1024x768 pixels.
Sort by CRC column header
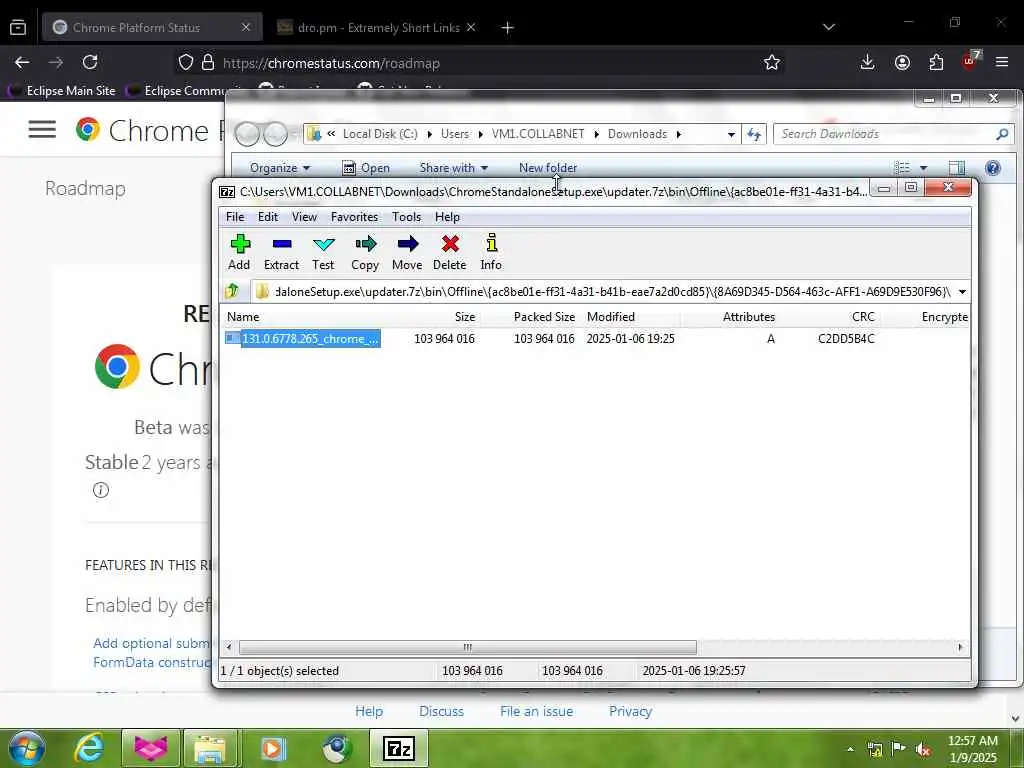pos(863,317)
